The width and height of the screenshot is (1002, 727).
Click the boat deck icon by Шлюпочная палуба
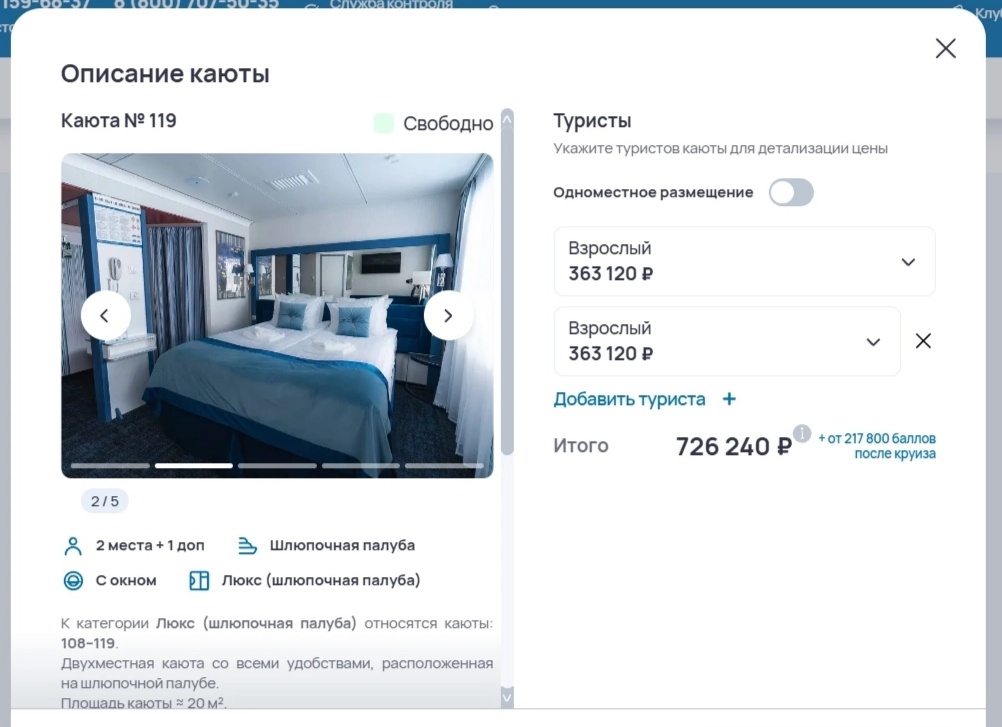click(x=247, y=546)
